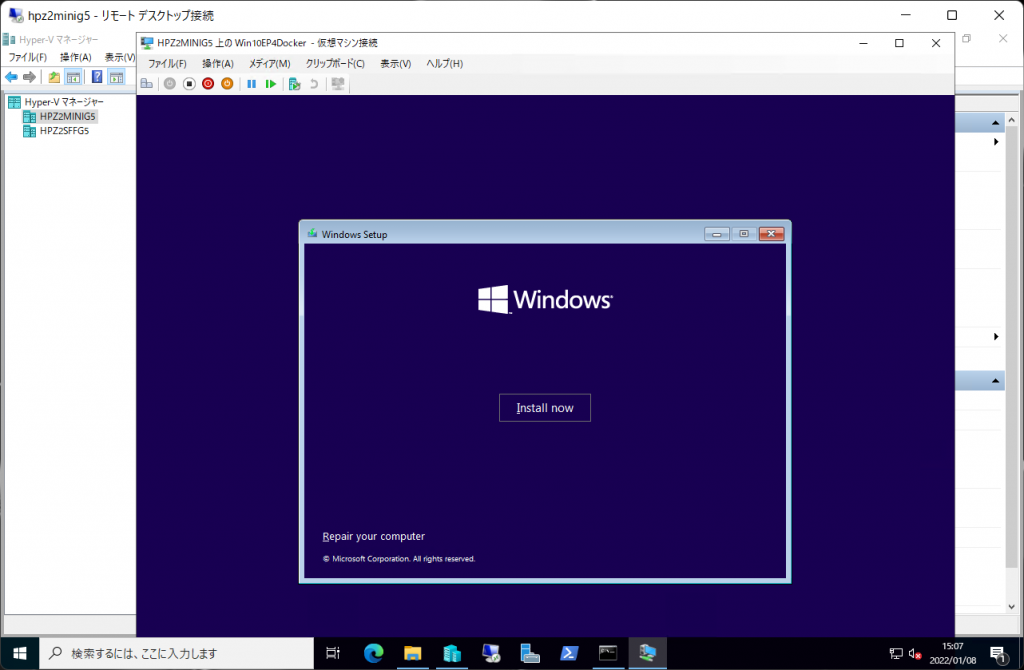The image size is (1024, 670).
Task: Open Remote Desktop app icon on taskbar
Action: pos(491,653)
